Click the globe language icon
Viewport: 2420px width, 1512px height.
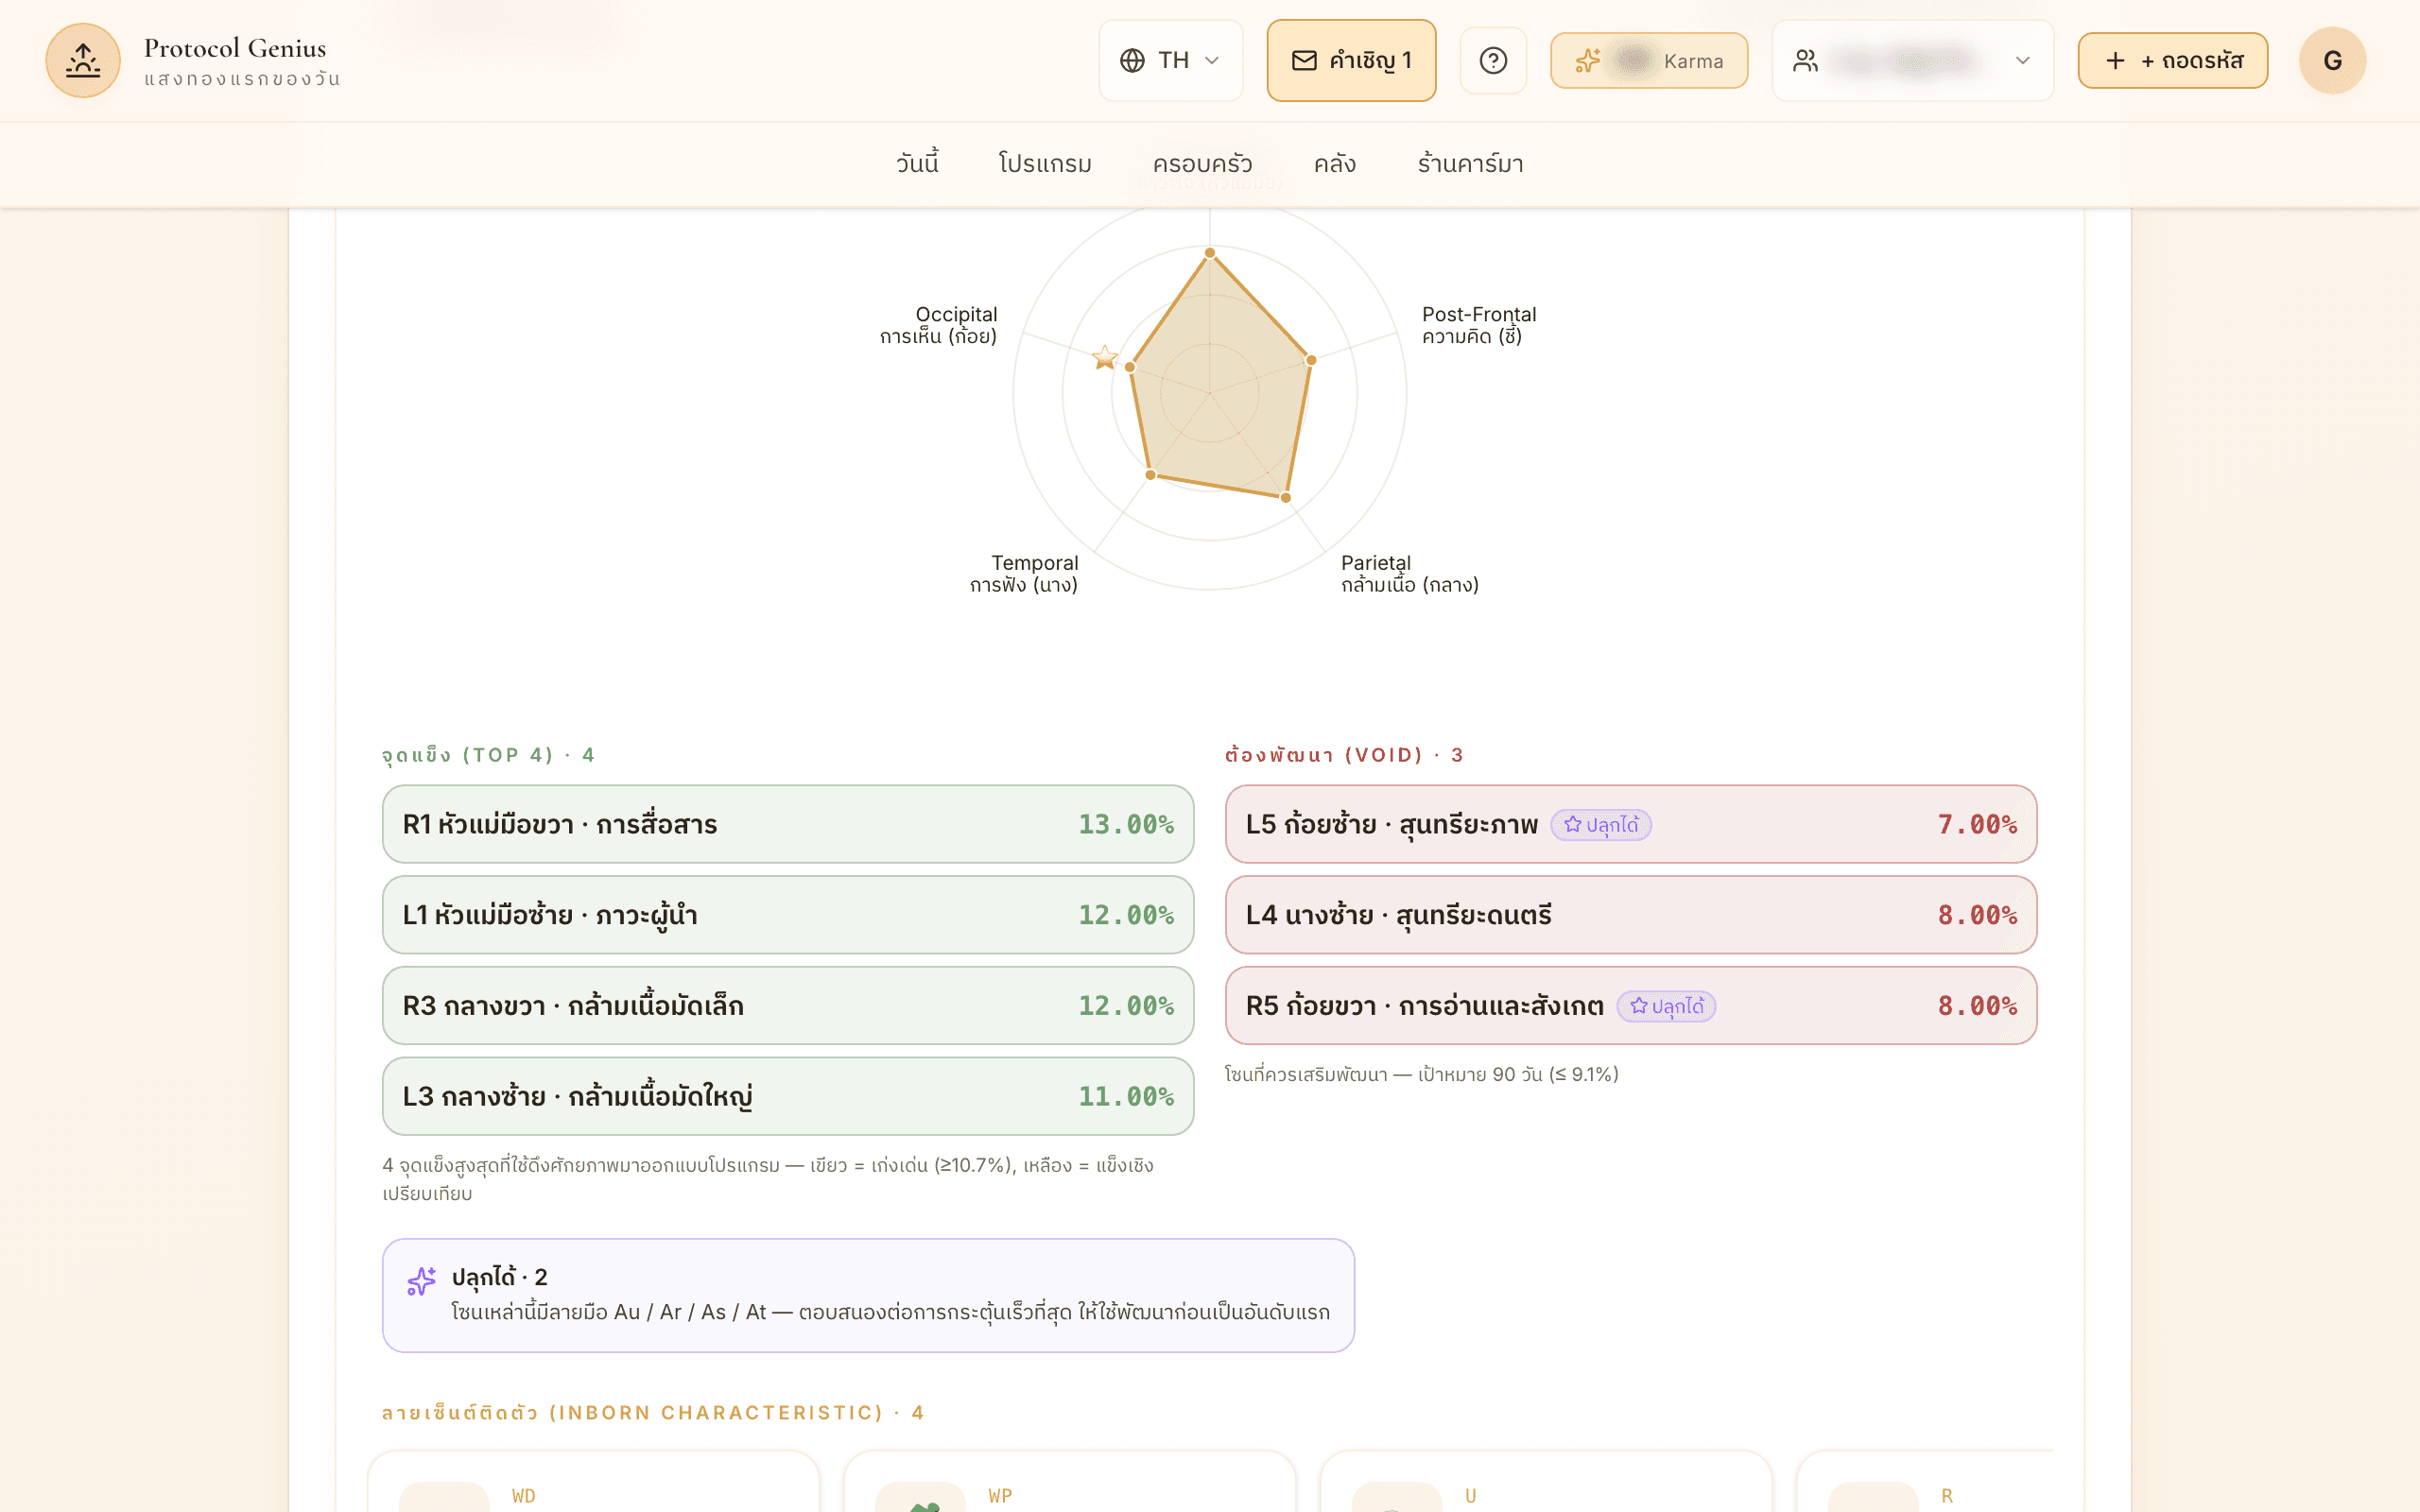(1132, 61)
